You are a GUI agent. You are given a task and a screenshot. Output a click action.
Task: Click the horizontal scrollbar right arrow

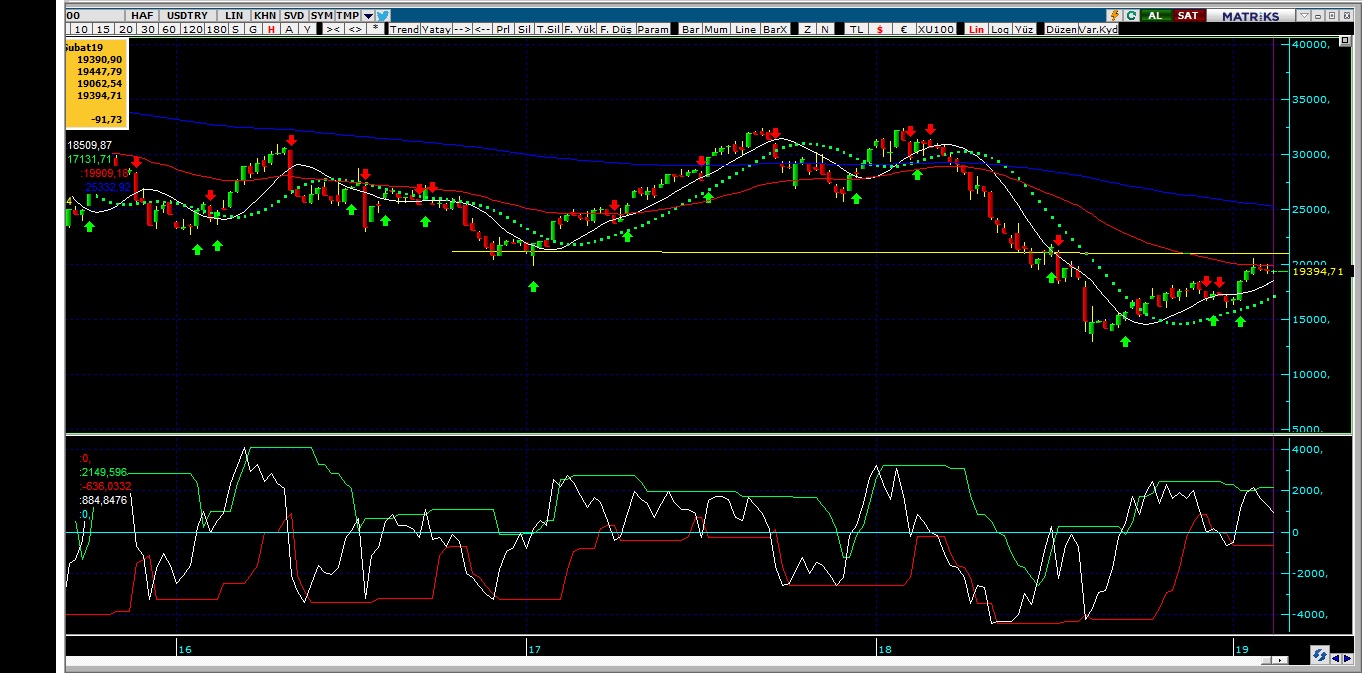pos(1281,661)
